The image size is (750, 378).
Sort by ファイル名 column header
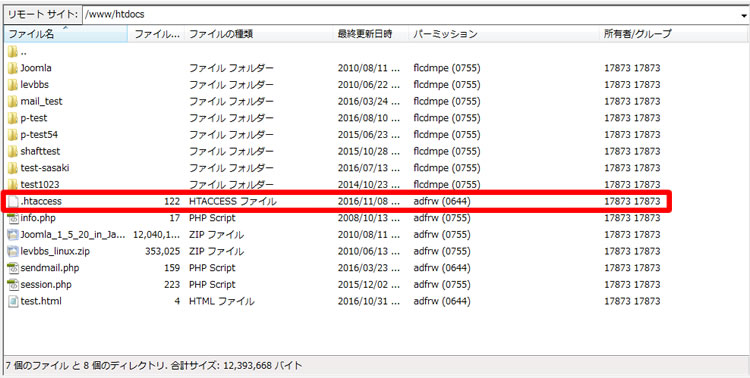pos(66,34)
